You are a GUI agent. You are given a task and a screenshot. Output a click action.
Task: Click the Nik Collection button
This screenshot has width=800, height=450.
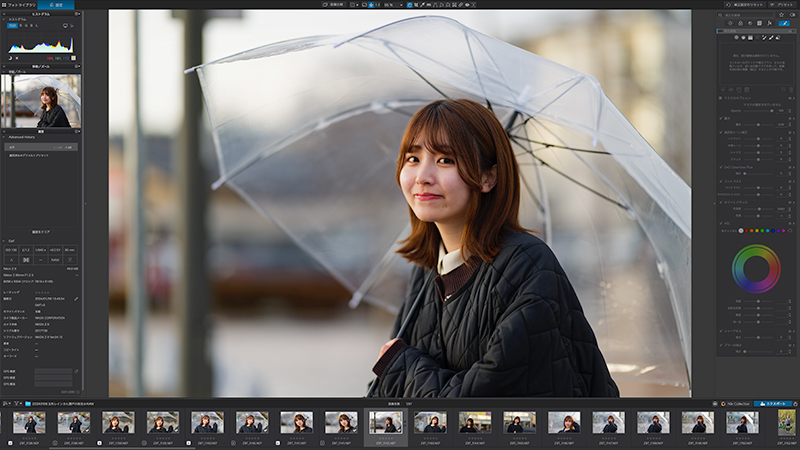point(735,404)
